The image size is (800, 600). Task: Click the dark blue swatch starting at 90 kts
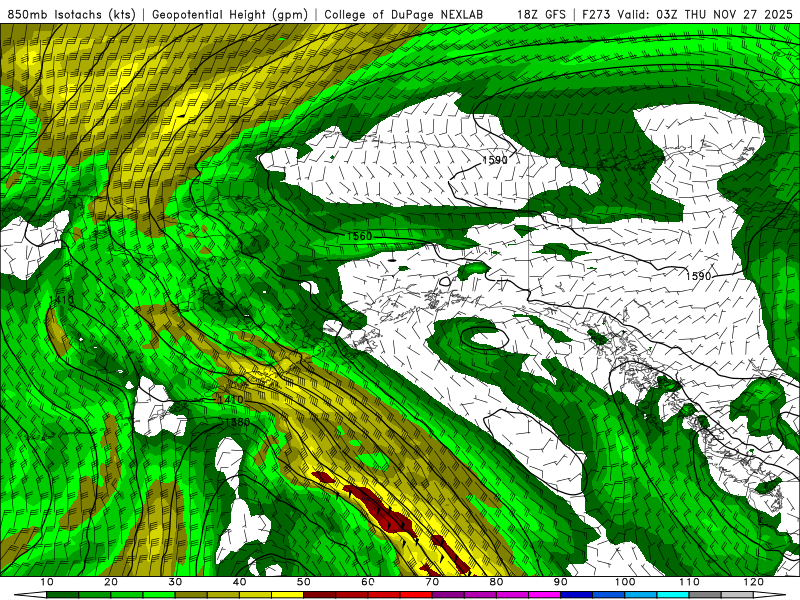click(577, 595)
